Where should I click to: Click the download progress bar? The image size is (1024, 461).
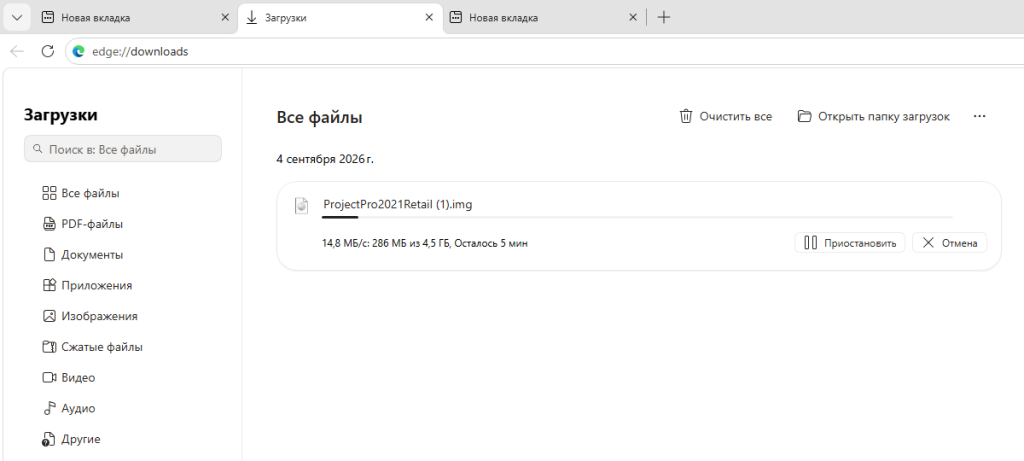tap(637, 217)
